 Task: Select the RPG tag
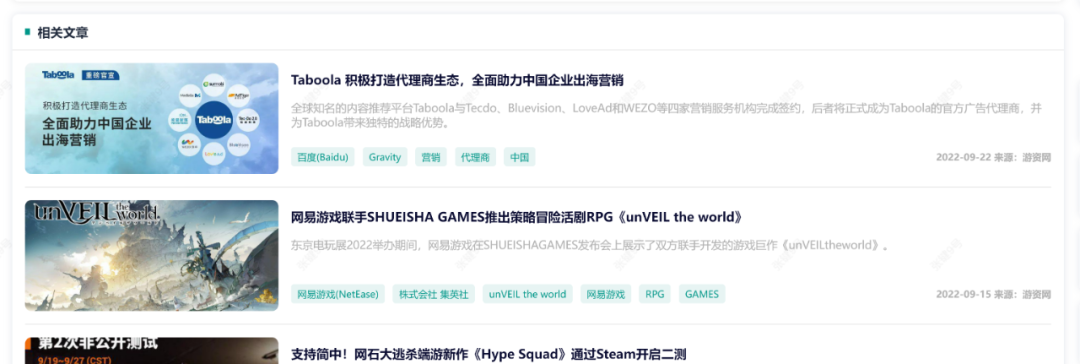pos(655,294)
